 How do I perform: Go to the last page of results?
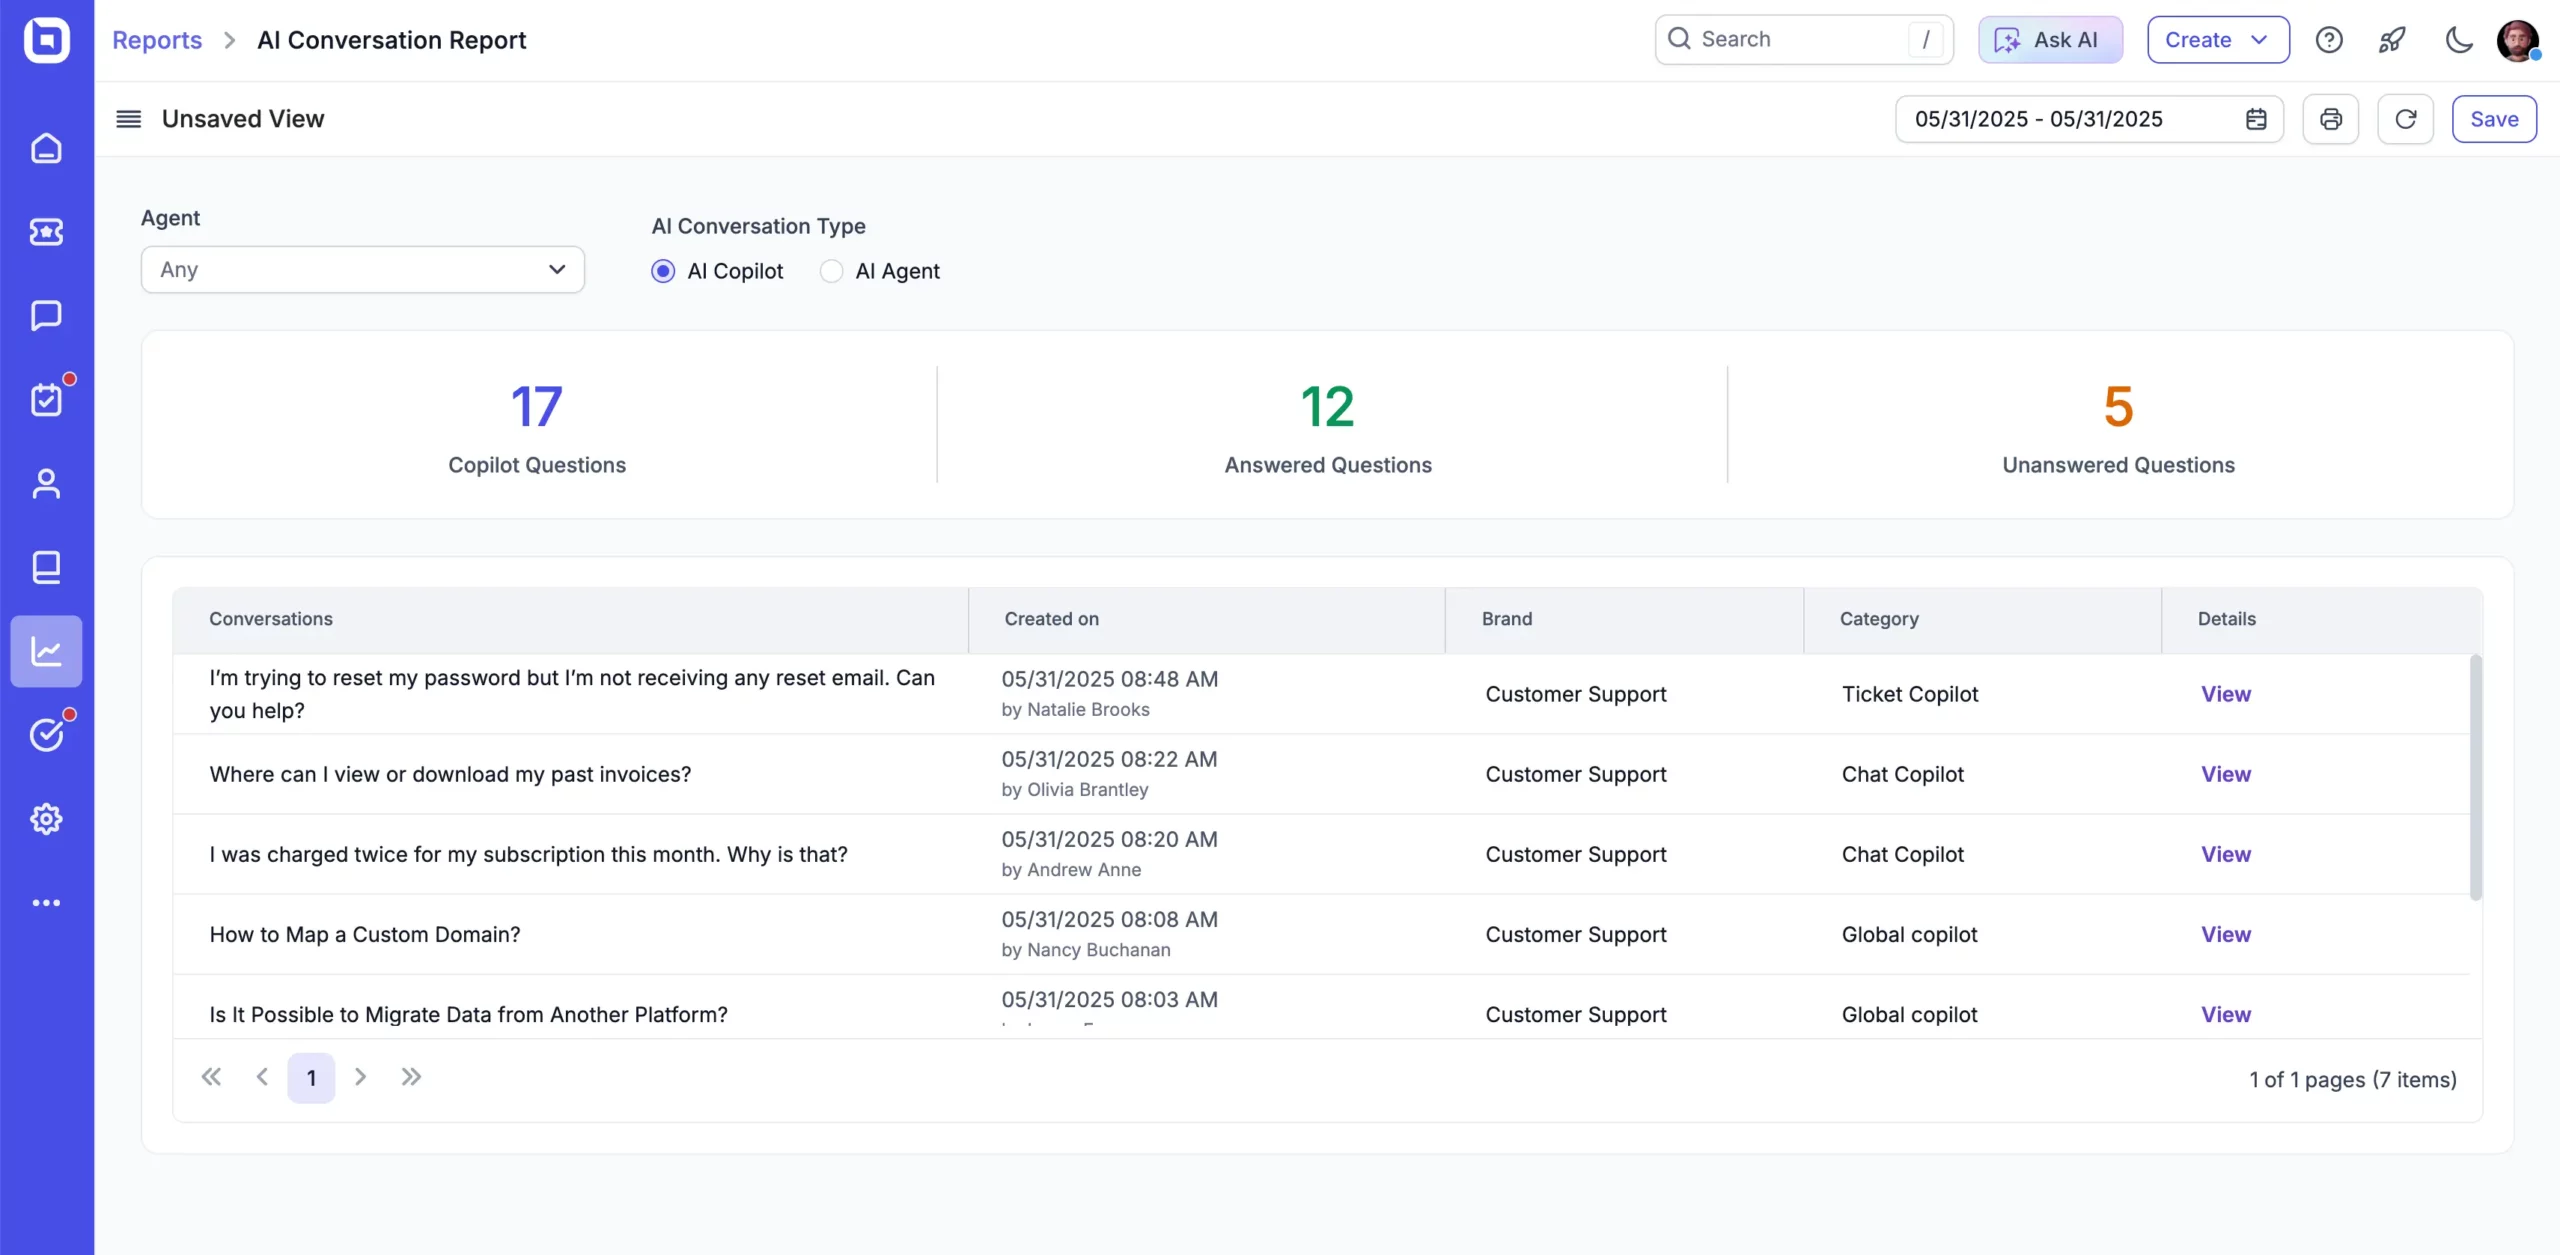coord(411,1077)
